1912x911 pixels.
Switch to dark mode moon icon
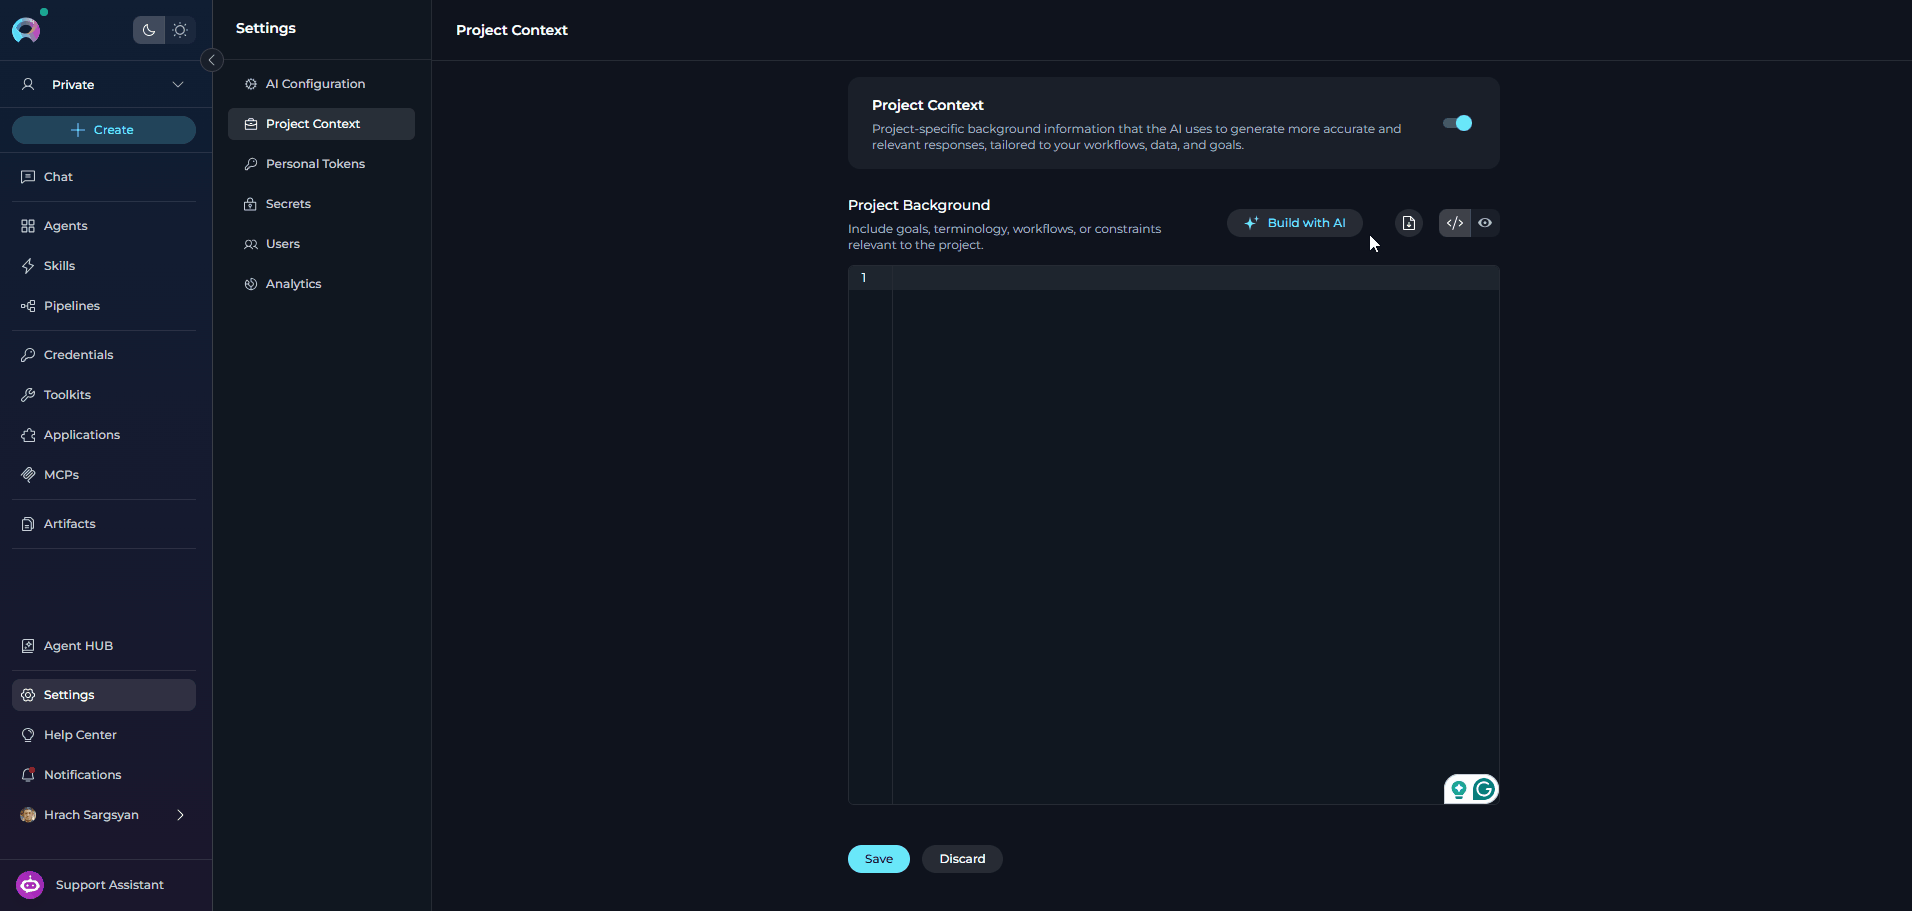click(x=149, y=30)
